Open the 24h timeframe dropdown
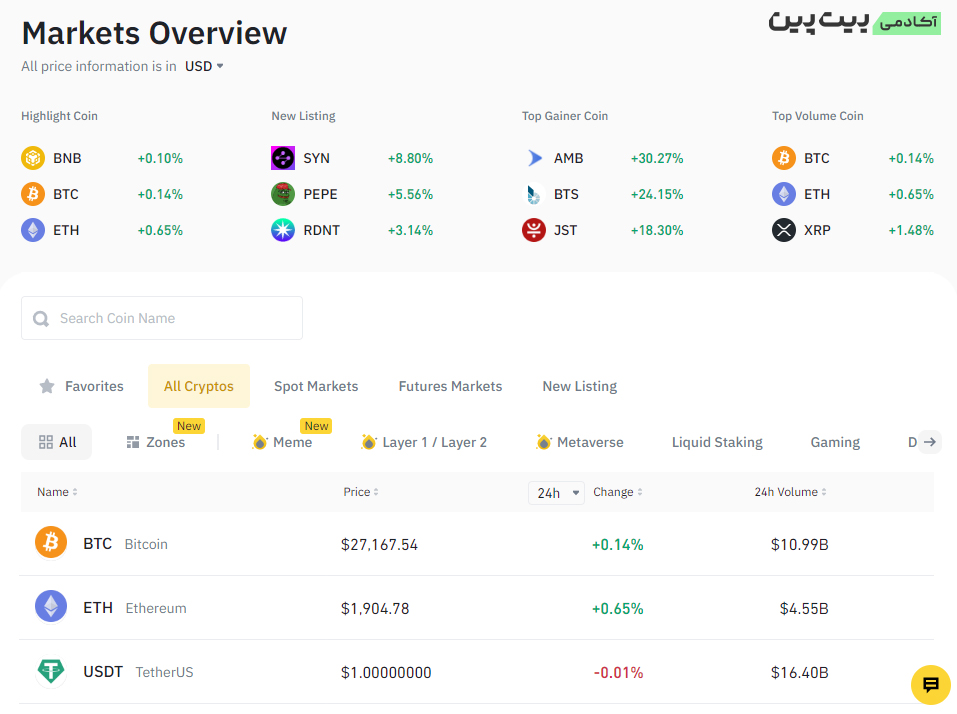This screenshot has width=957, height=714. (557, 492)
